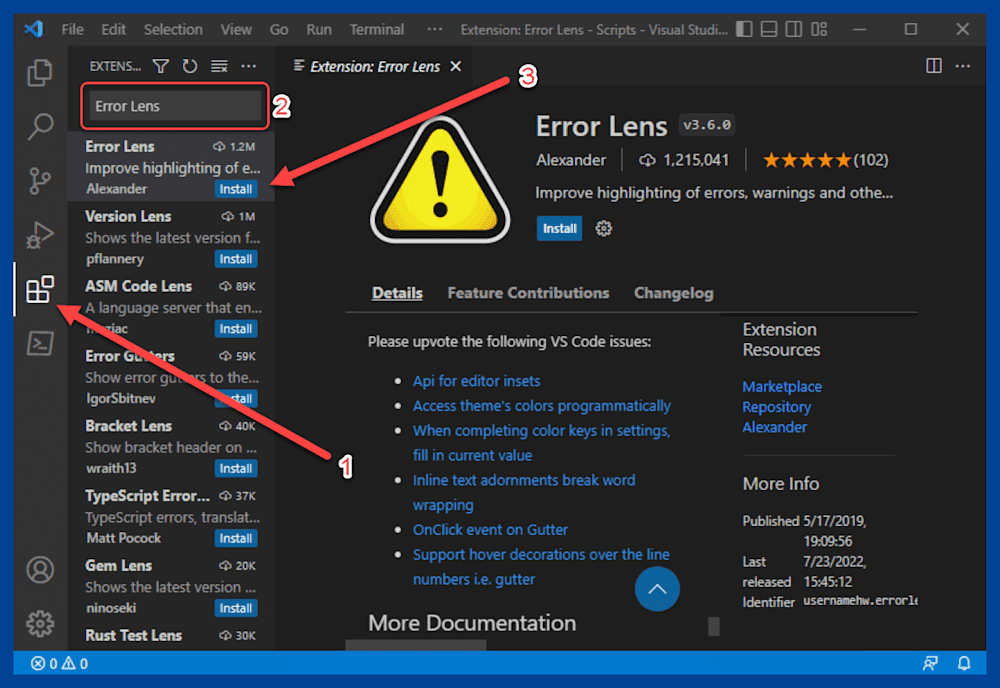Toggle bottom panel layout icon

click(x=769, y=29)
